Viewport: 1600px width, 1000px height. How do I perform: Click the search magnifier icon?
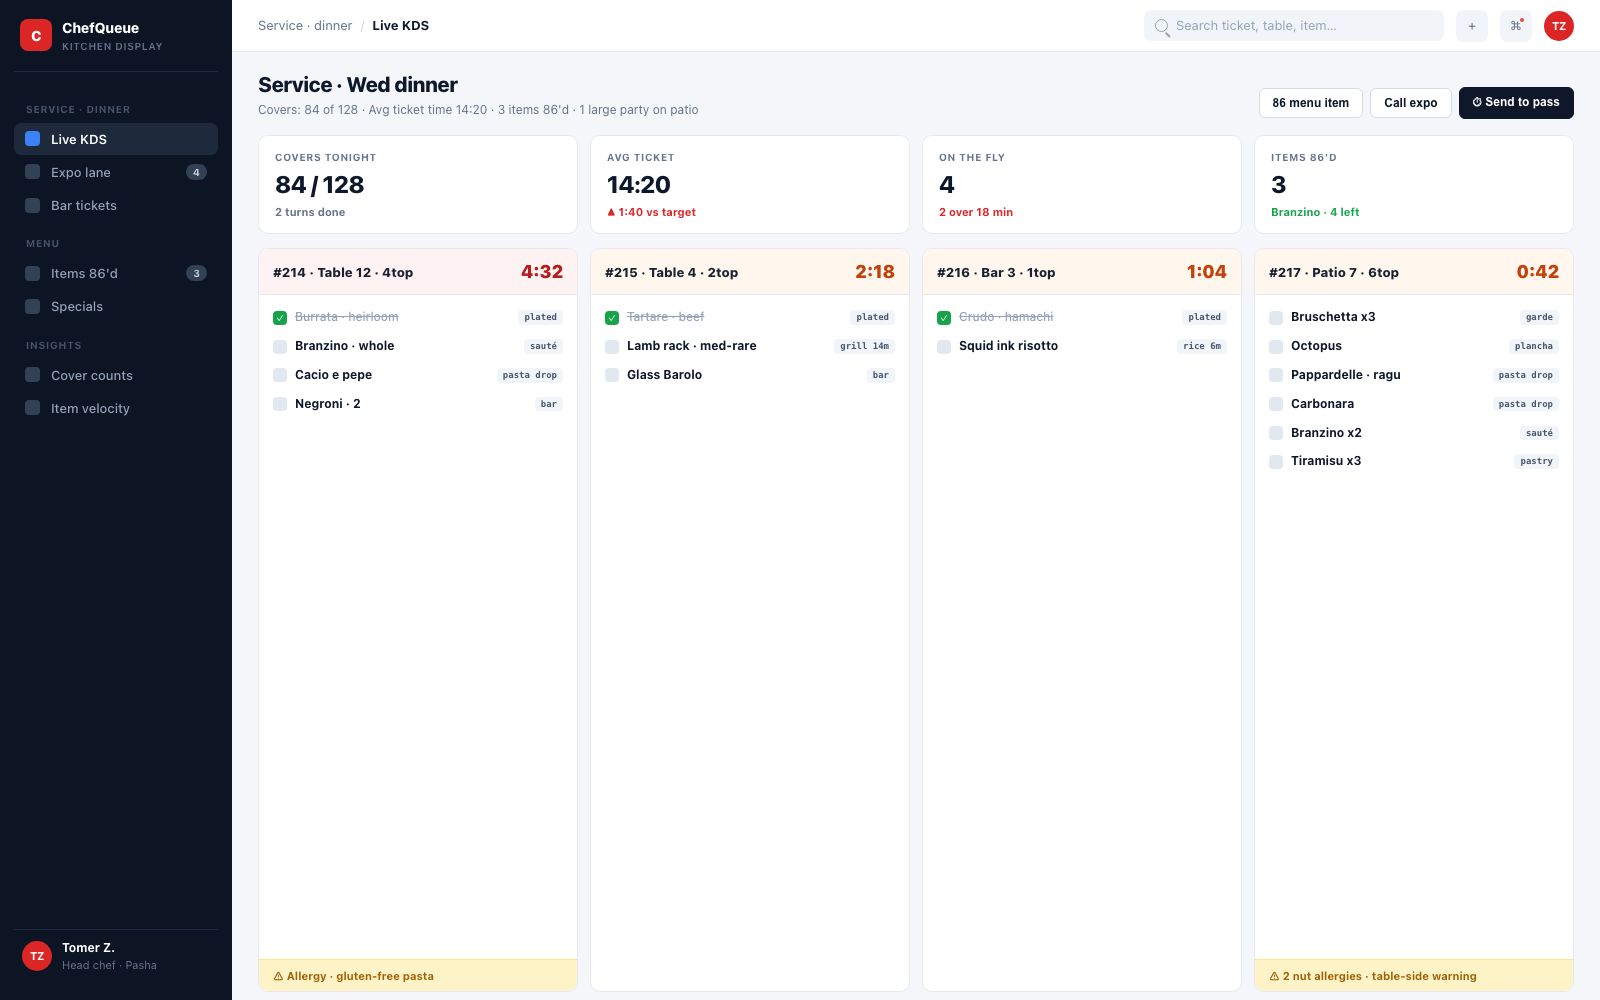tap(1161, 26)
